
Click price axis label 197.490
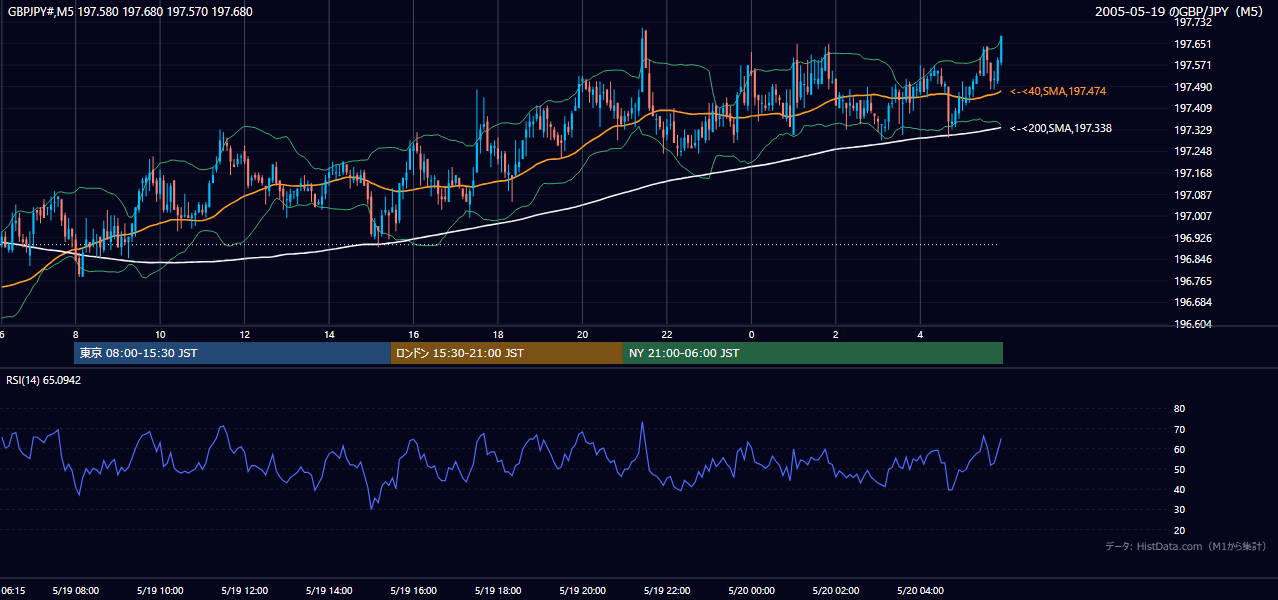[1193, 87]
